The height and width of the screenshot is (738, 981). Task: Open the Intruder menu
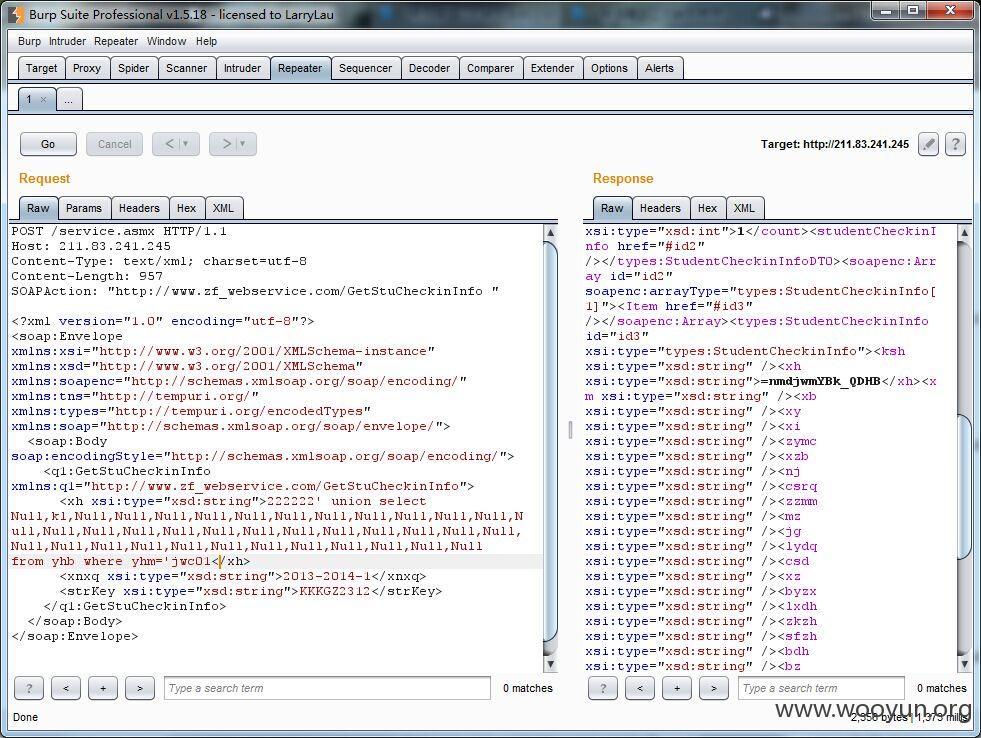[x=67, y=41]
